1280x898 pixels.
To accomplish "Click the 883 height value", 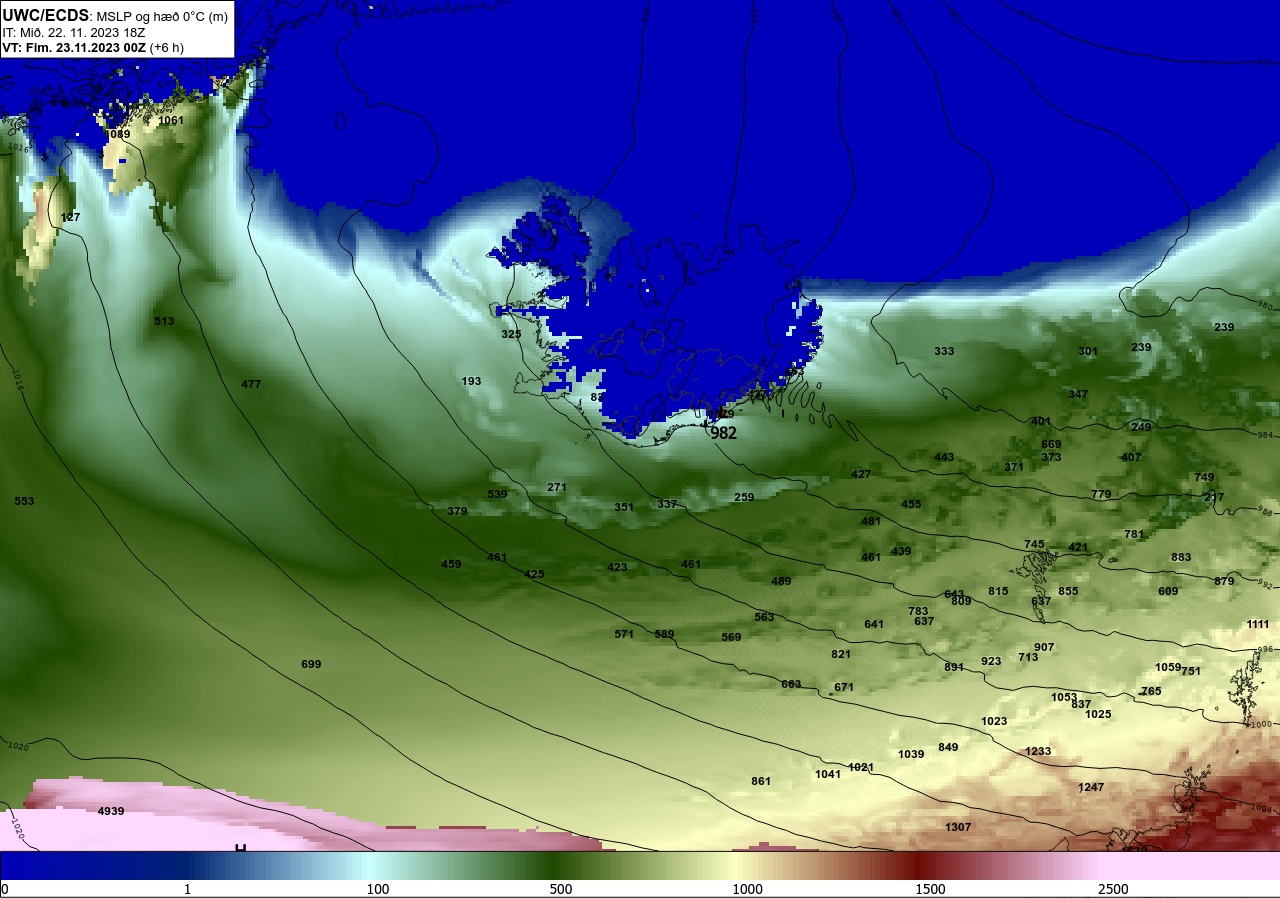I will click(1181, 557).
